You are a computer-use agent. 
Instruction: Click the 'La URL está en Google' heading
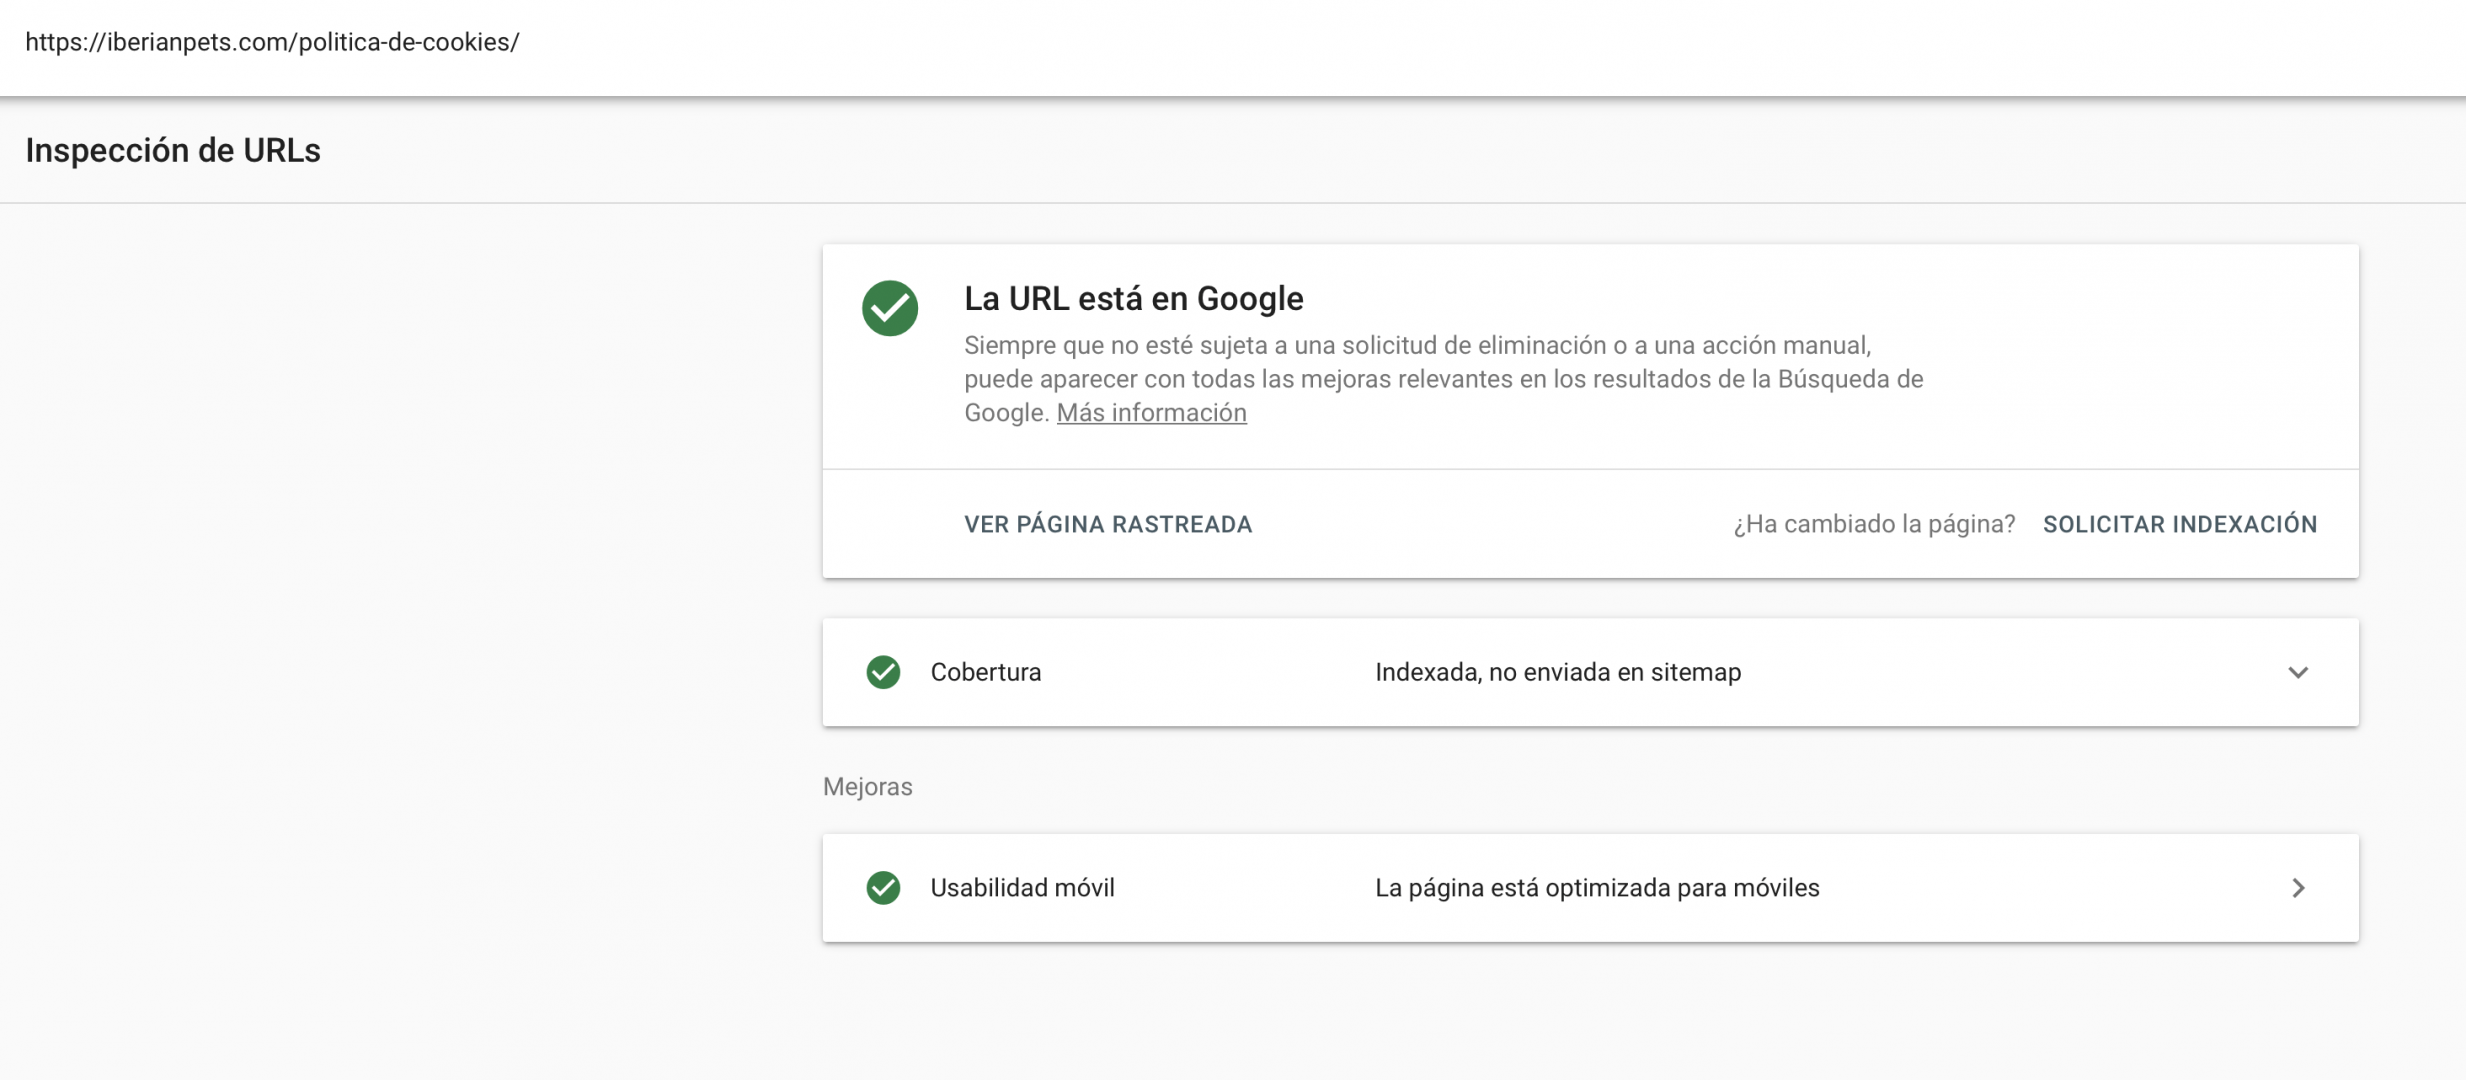(1134, 298)
